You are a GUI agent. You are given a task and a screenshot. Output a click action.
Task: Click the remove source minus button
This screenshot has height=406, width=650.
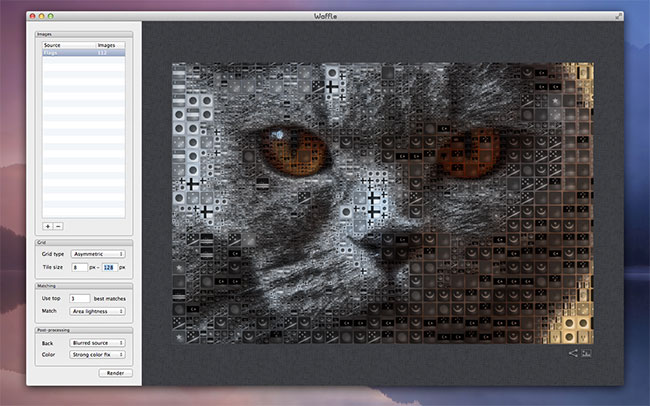pyautogui.click(x=58, y=227)
